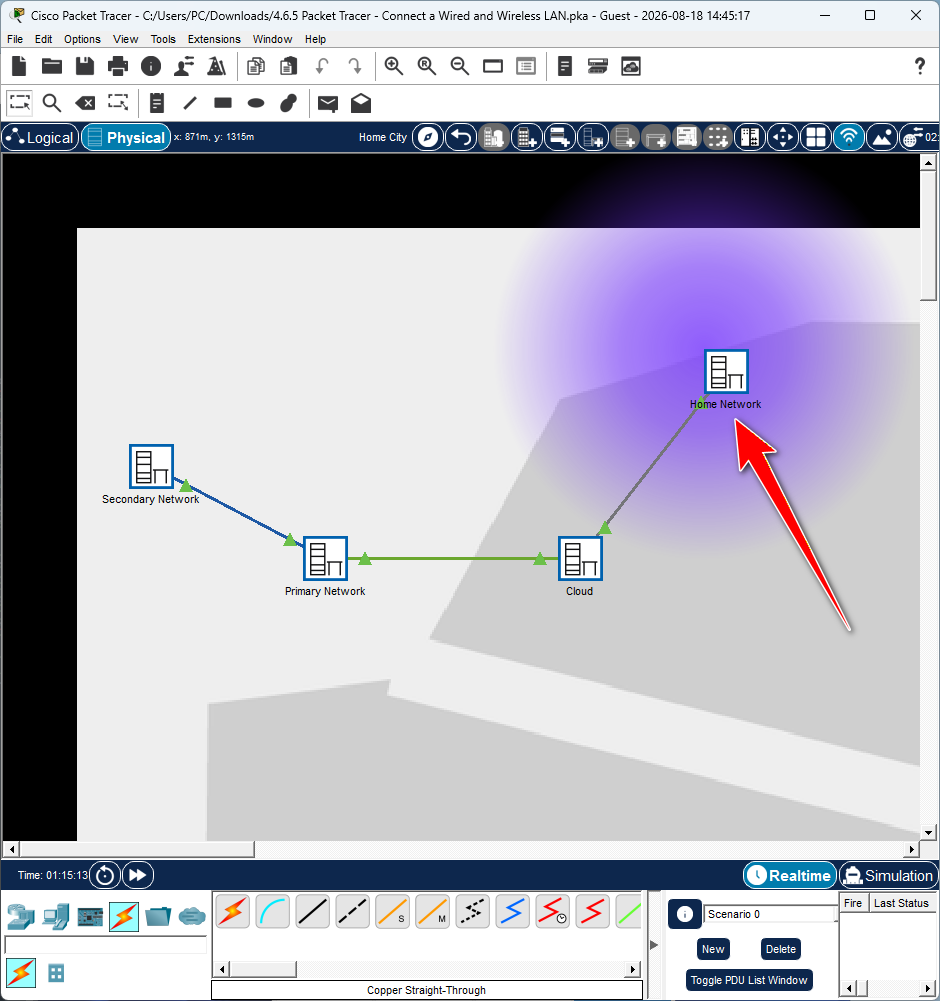Select the Draw Rectangle tool

[x=223, y=103]
